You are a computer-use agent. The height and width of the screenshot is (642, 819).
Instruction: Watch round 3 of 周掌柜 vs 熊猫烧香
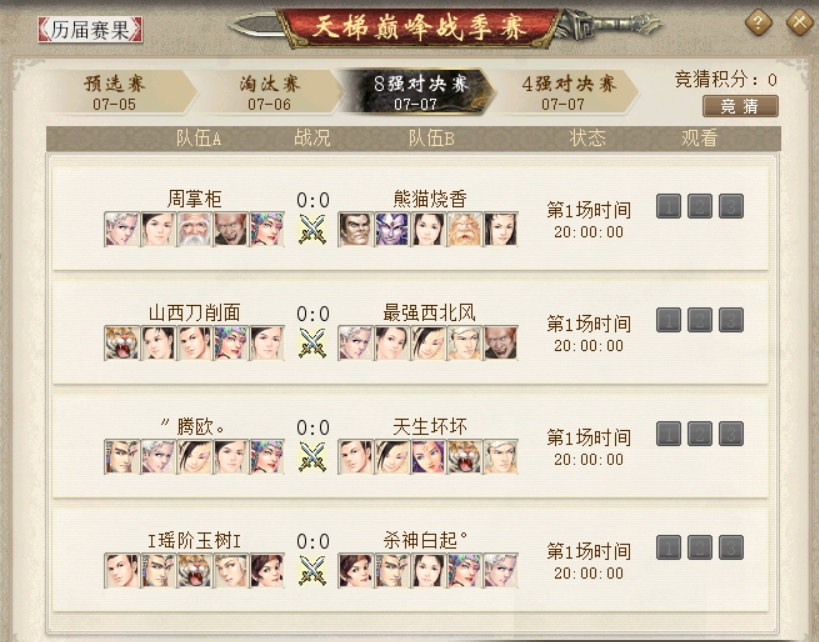coord(731,206)
